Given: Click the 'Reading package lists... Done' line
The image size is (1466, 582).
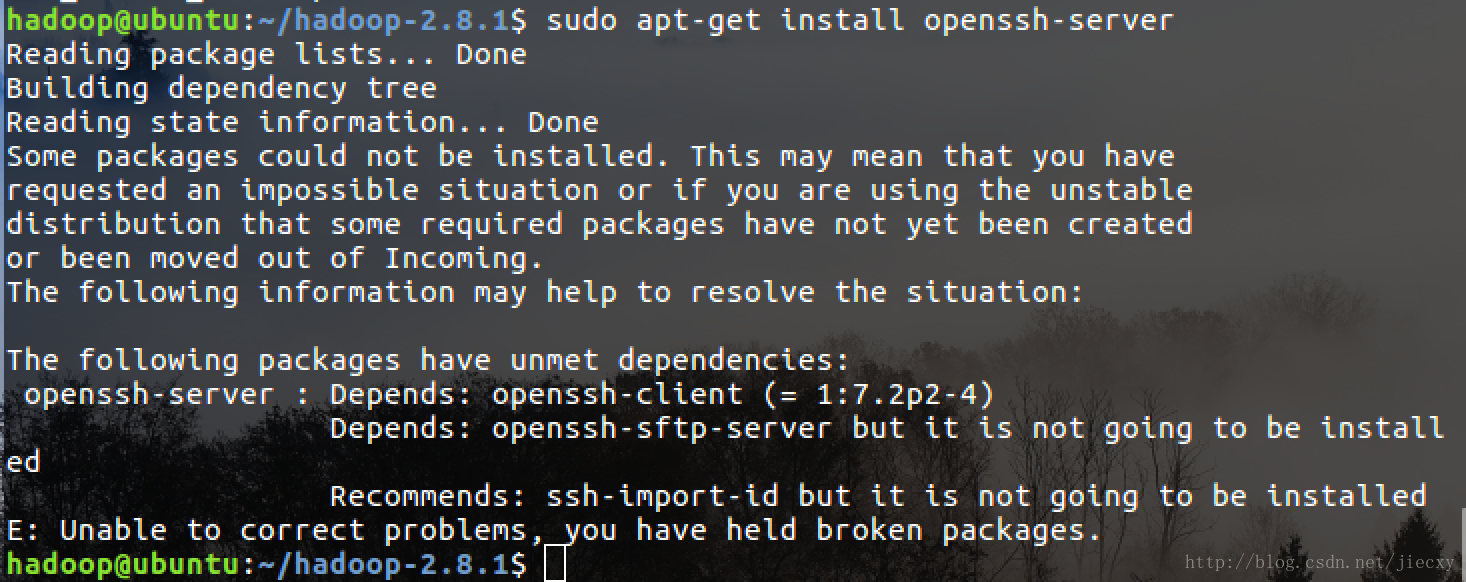Looking at the screenshot, I should [266, 54].
